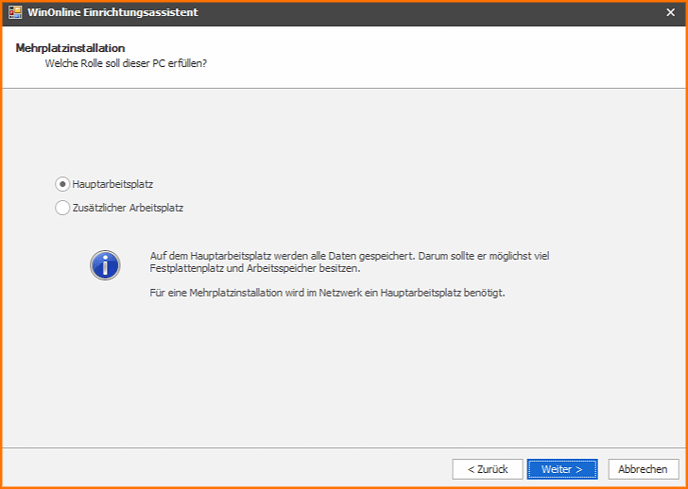
Task: Proceed with the "Weiter >" button
Action: (x=561, y=469)
